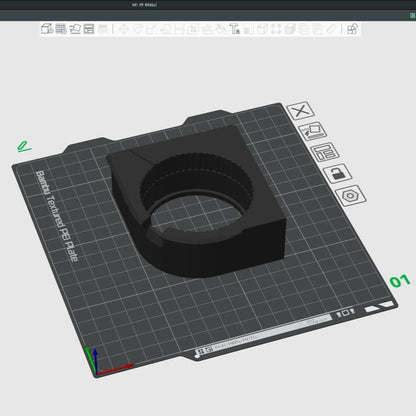This screenshot has height=416, width=416.
Task: Switch to Assembly View icon
Action: coord(353,29)
